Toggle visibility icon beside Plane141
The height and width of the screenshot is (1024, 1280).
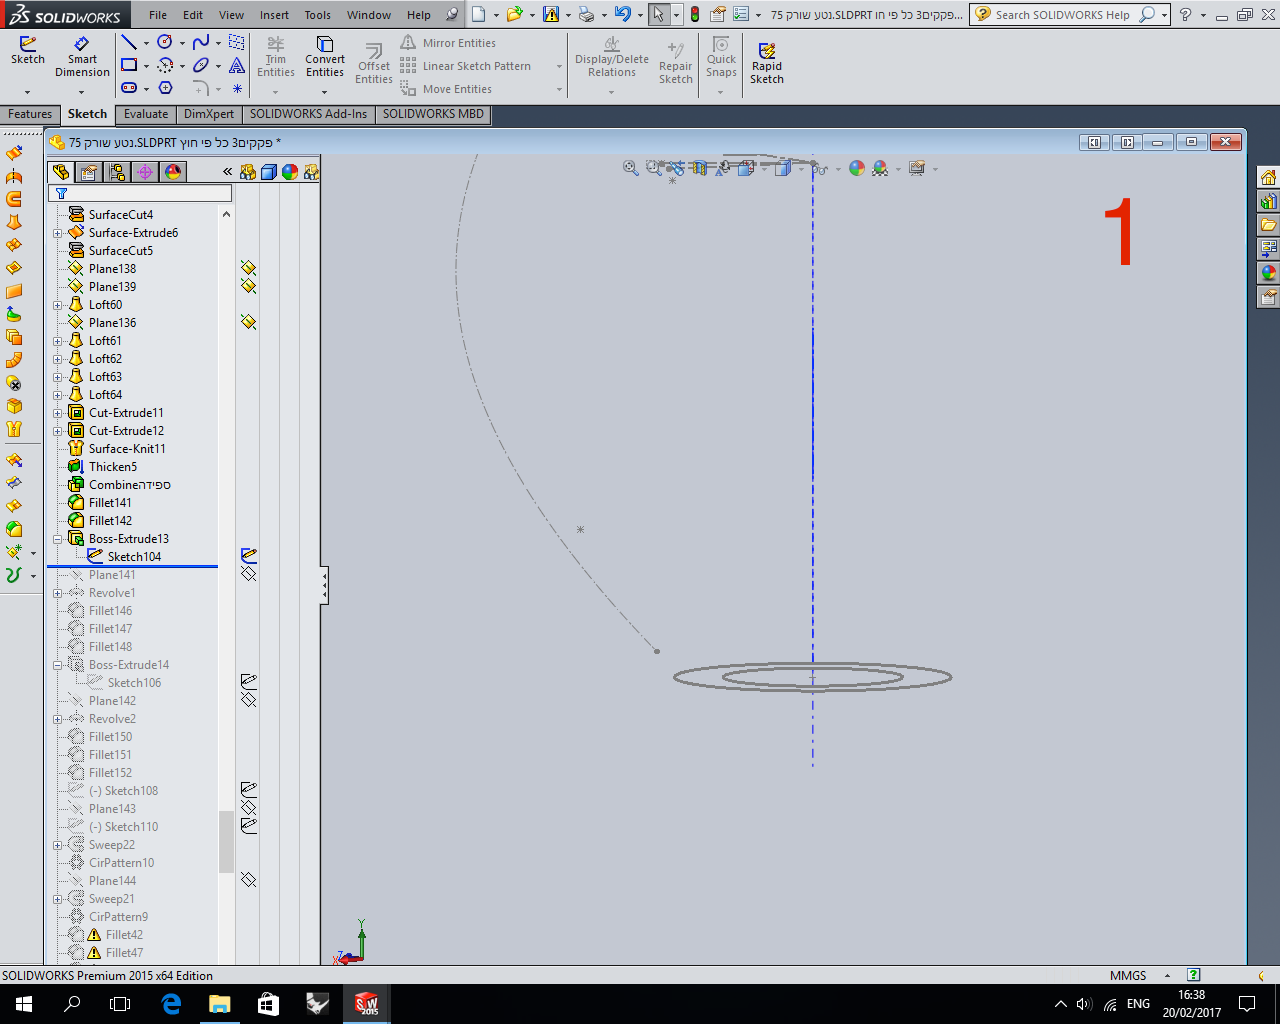coord(249,574)
